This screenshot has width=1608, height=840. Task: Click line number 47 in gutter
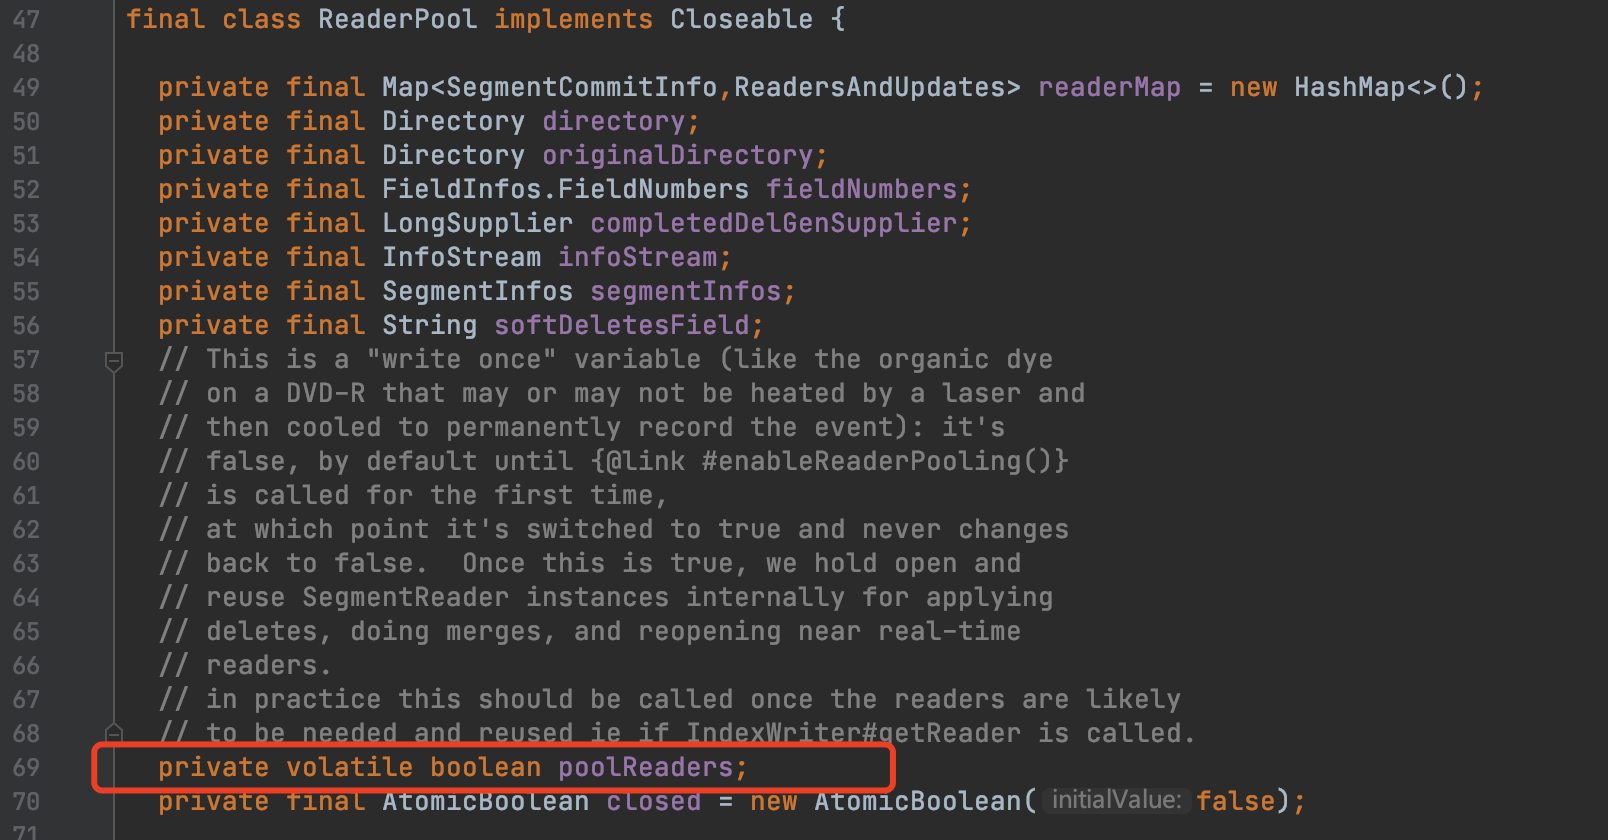26,20
